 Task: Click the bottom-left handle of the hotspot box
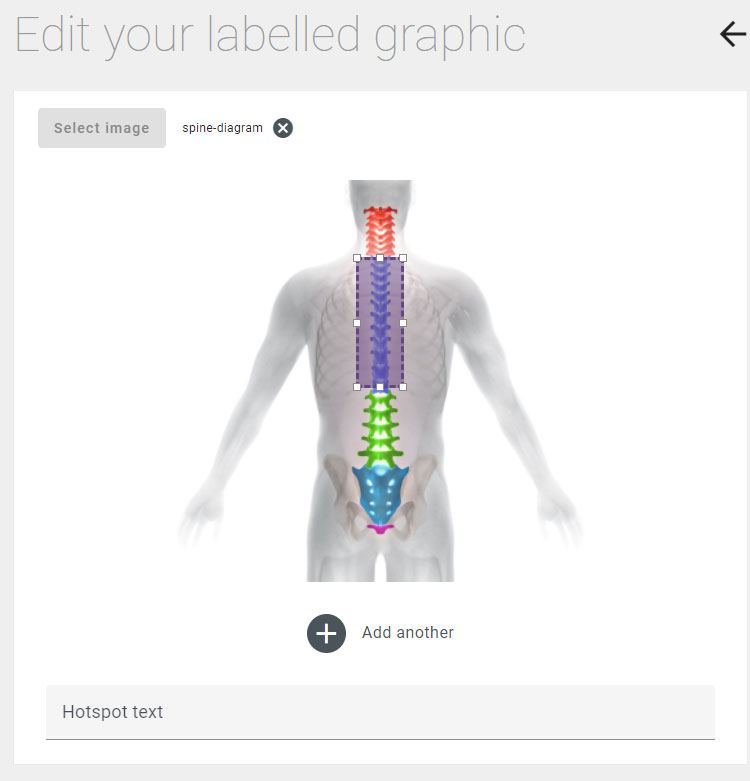357,387
